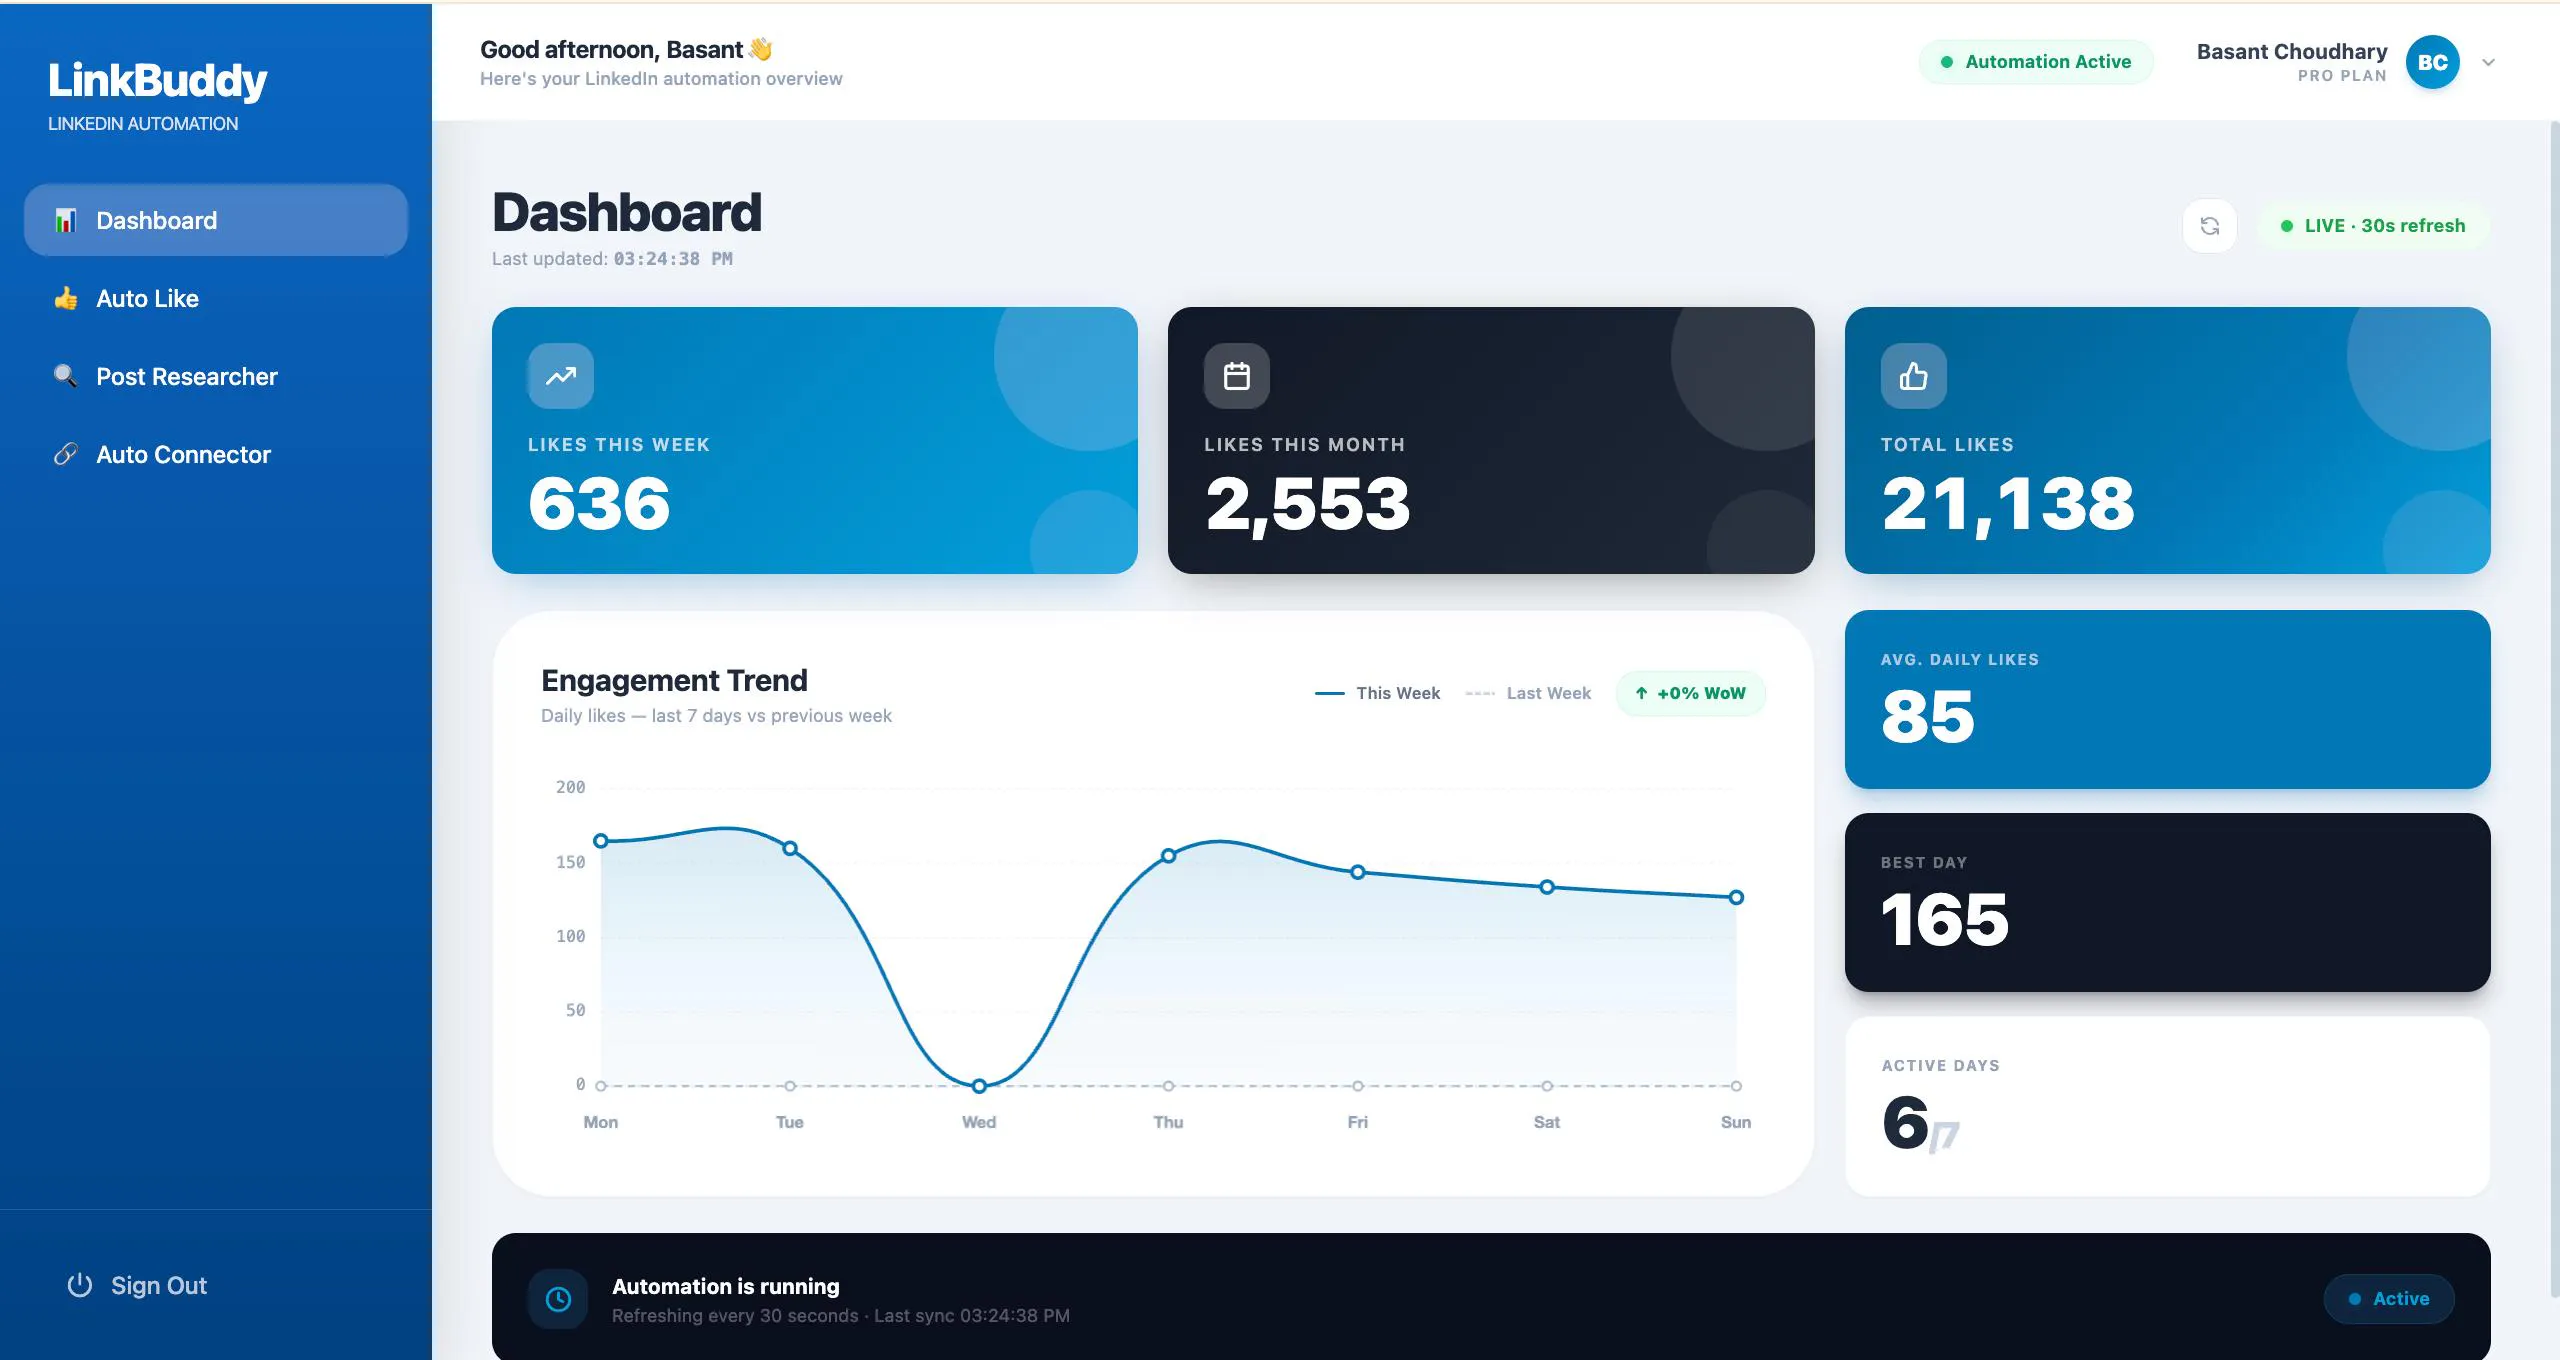Click the power icon next to Sign Out
Screen dimensions: 2560x1360
point(80,1285)
